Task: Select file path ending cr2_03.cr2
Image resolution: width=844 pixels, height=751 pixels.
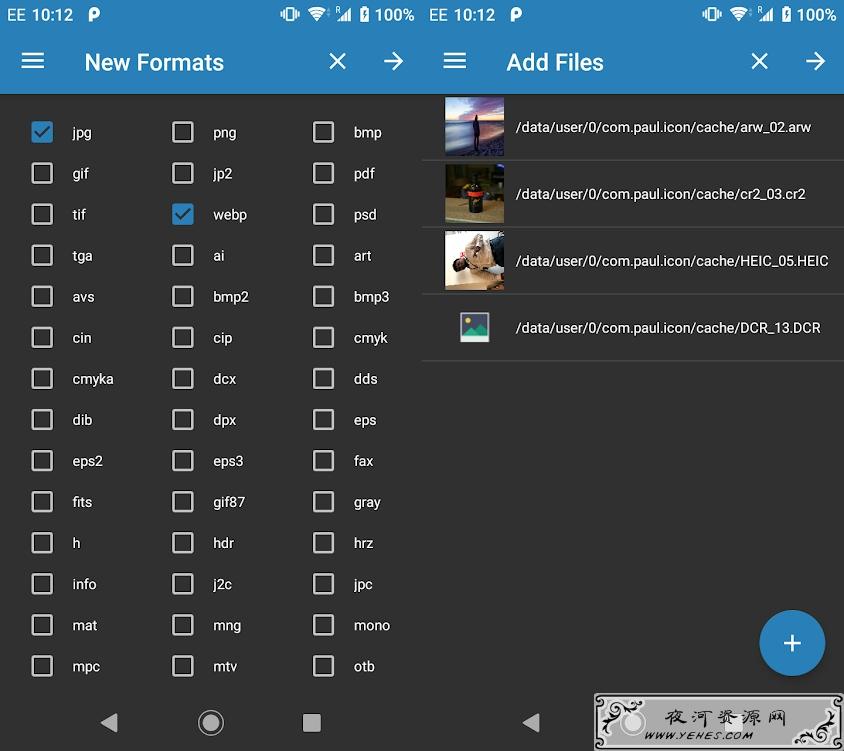Action: (660, 194)
